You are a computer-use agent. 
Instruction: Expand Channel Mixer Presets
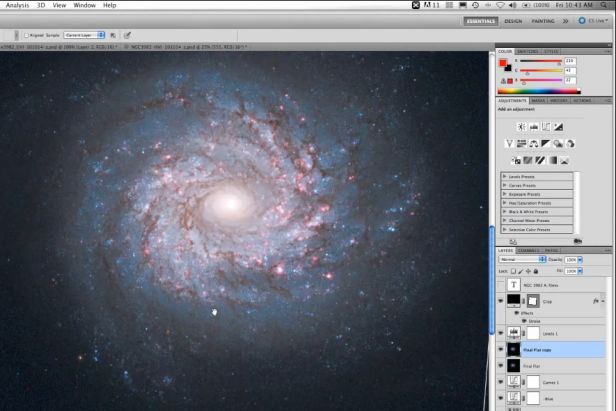coord(504,220)
